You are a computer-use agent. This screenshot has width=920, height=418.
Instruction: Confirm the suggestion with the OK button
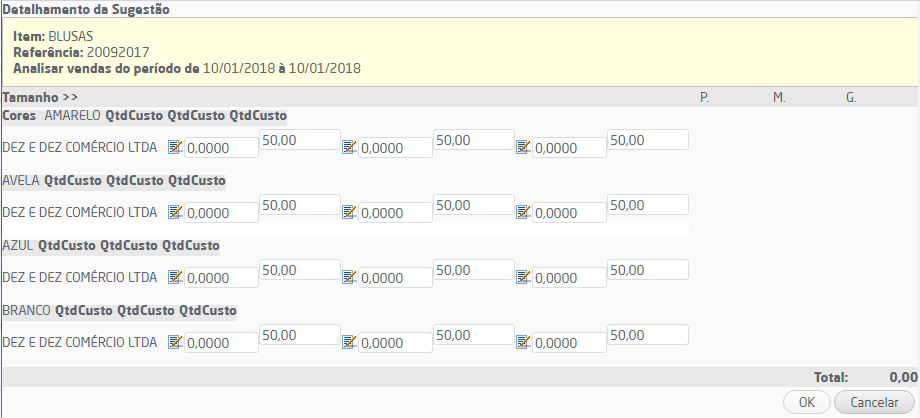coord(807,402)
